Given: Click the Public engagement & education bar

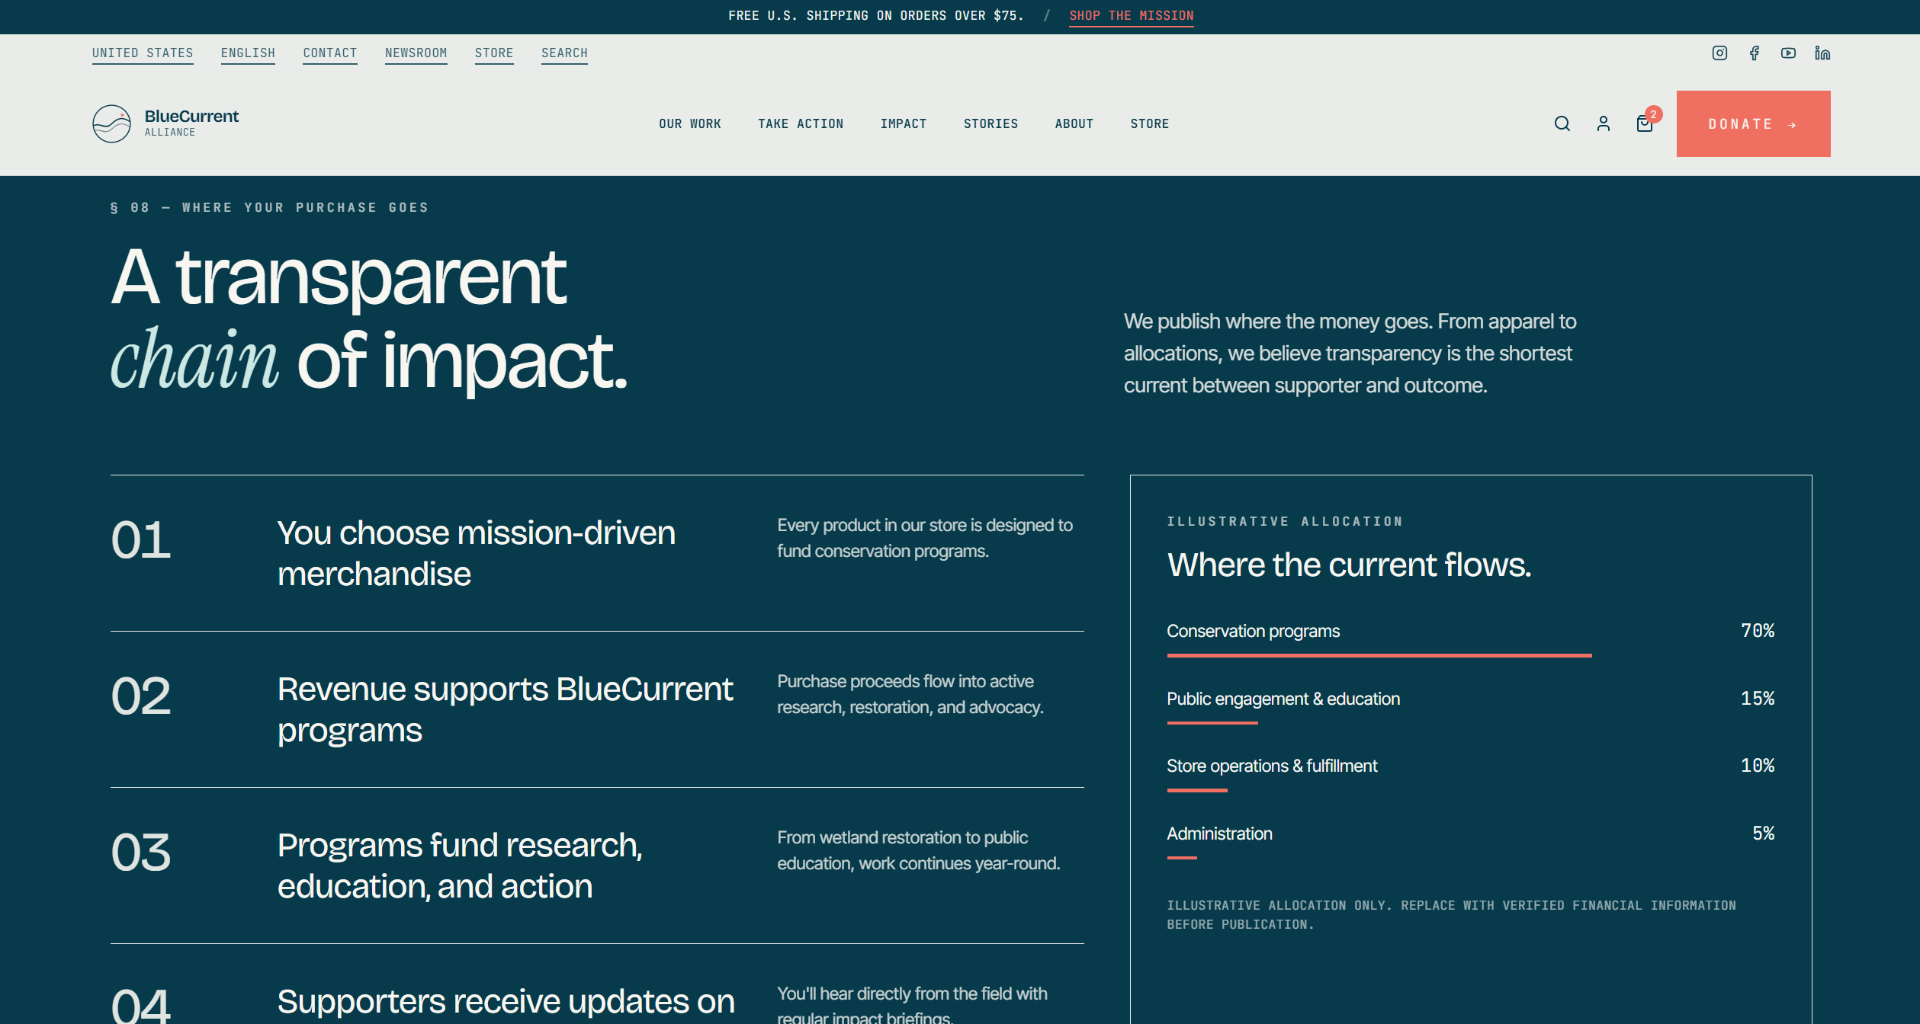Looking at the screenshot, I should tap(1212, 723).
